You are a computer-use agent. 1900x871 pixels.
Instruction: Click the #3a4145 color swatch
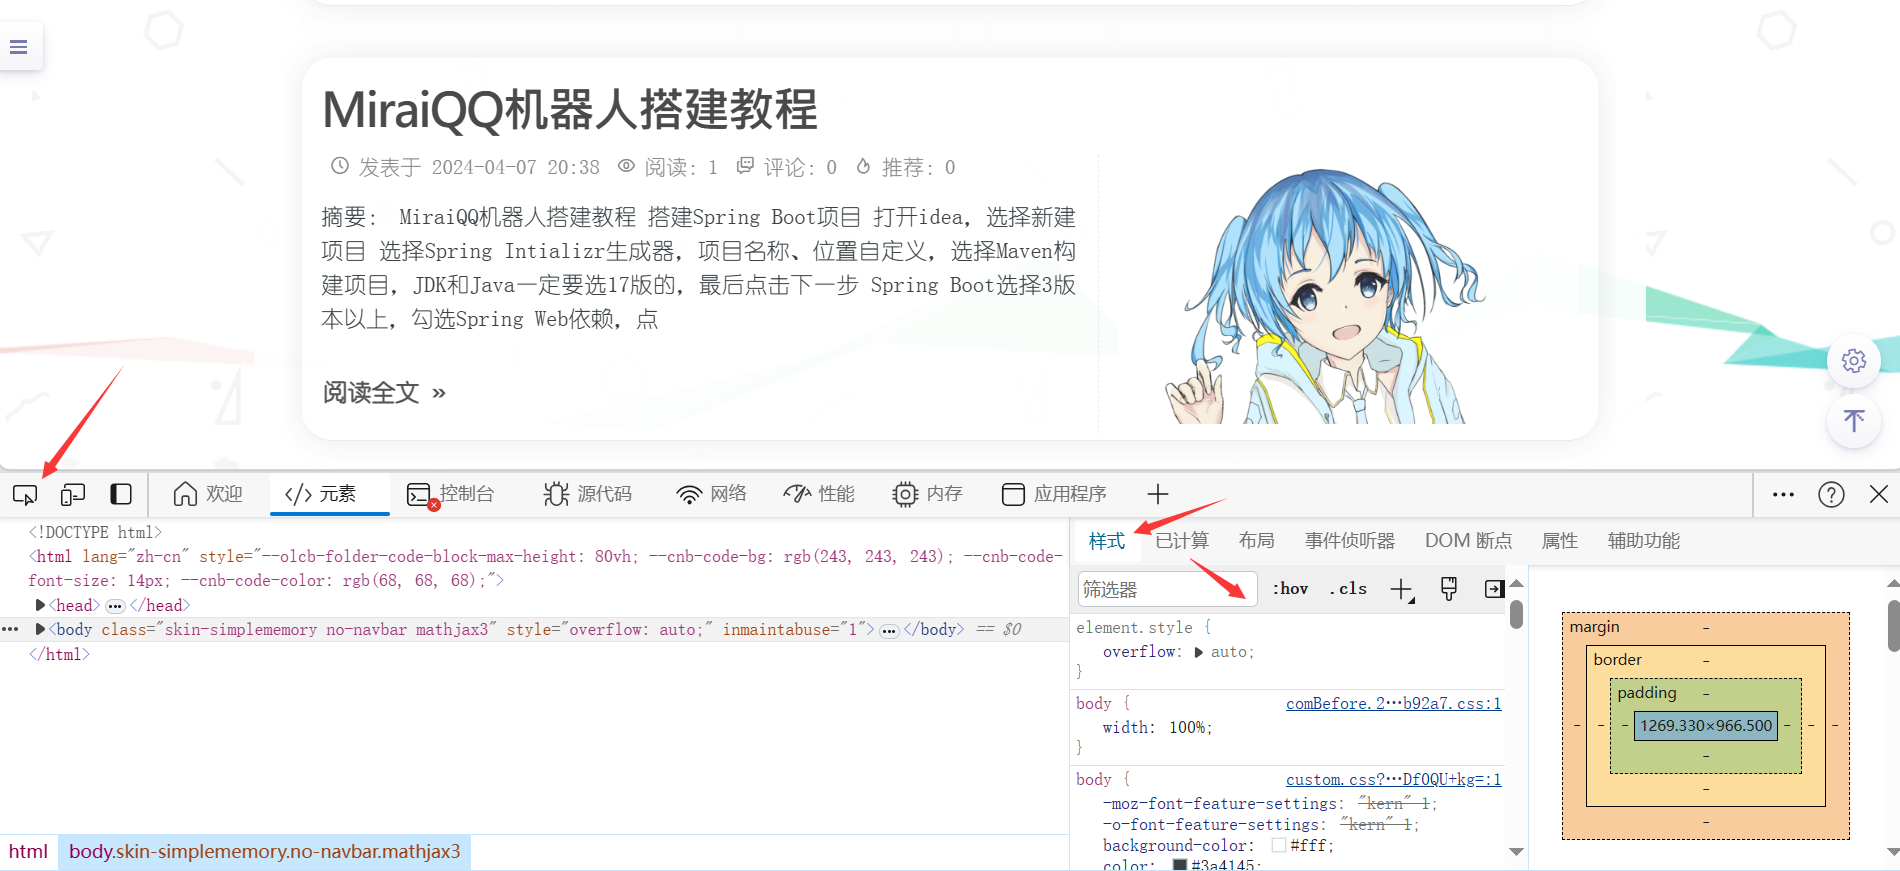[x=1180, y=865]
